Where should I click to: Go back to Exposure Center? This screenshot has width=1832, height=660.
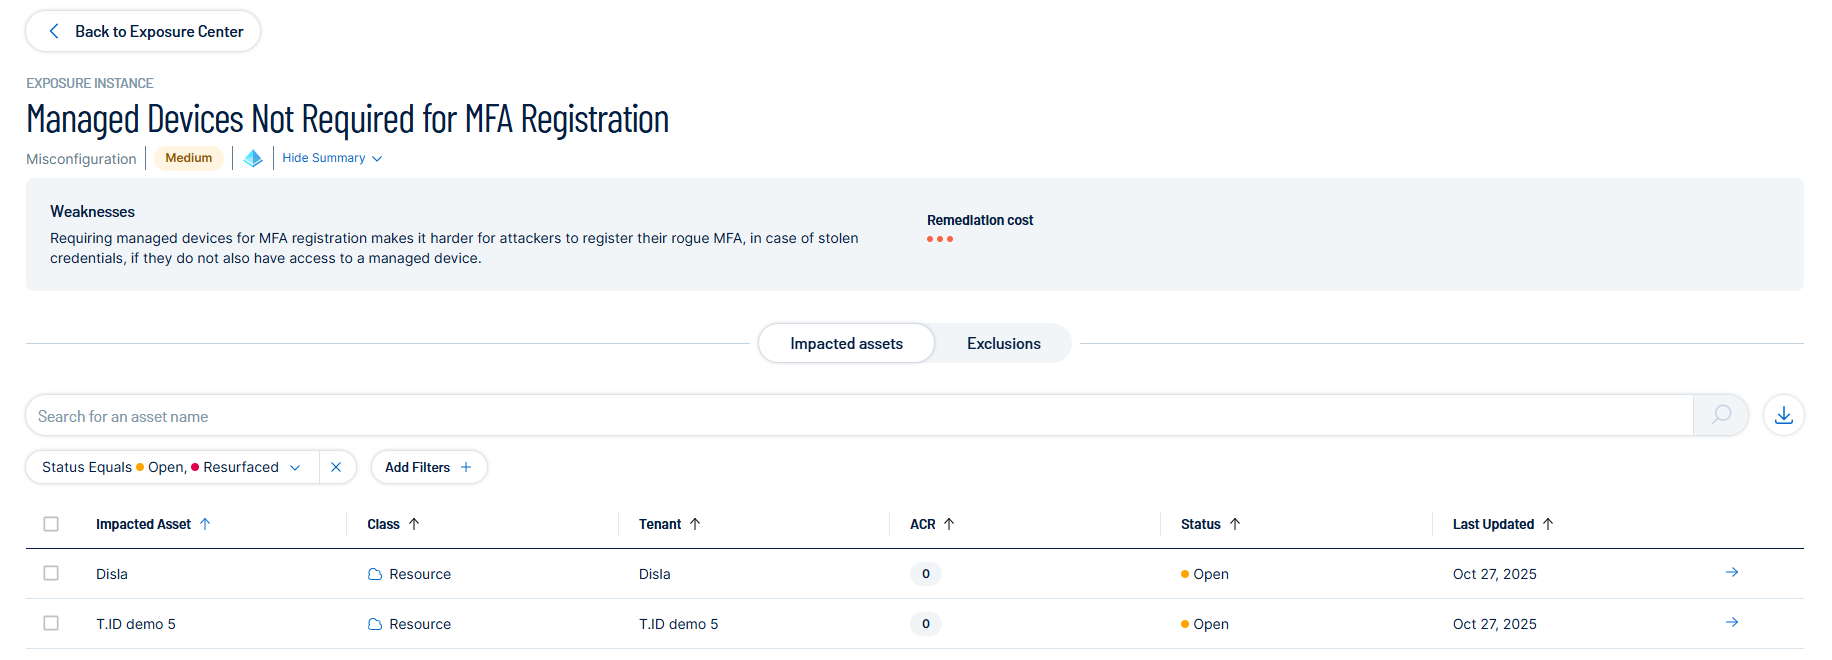[143, 31]
